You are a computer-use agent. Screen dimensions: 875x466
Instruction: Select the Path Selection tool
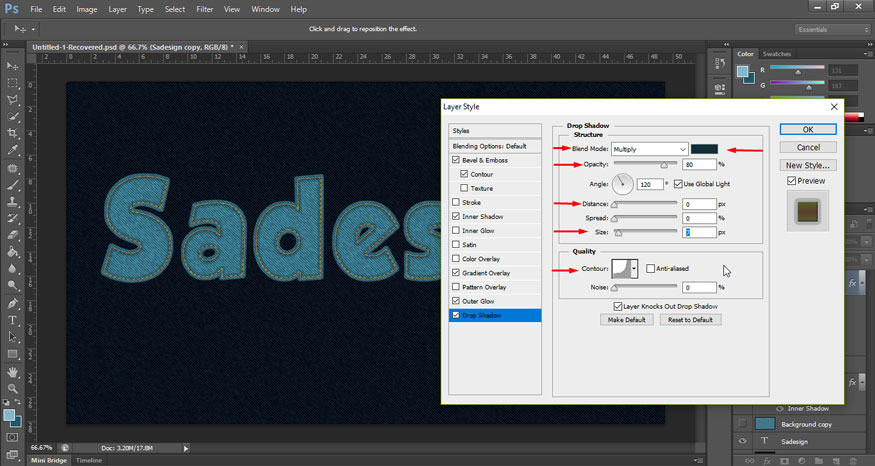(12, 337)
